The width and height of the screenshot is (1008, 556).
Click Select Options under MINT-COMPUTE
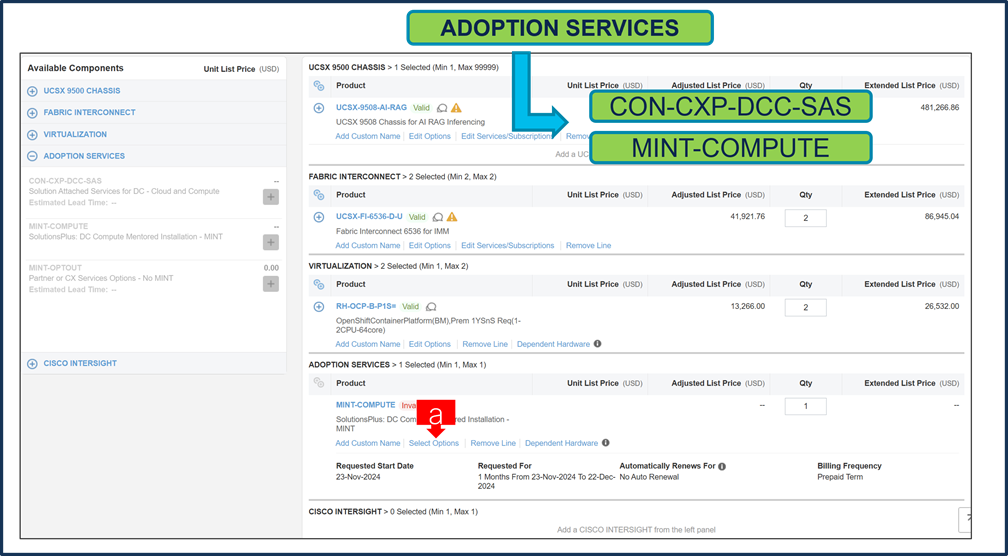434,444
